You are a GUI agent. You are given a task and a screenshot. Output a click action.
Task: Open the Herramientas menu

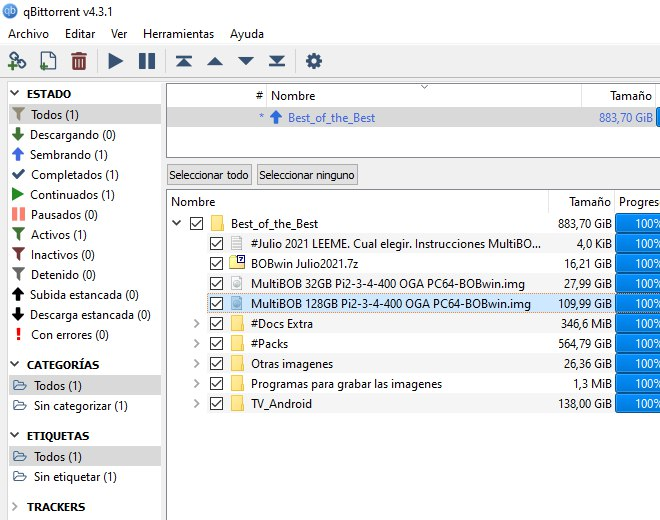coord(178,34)
